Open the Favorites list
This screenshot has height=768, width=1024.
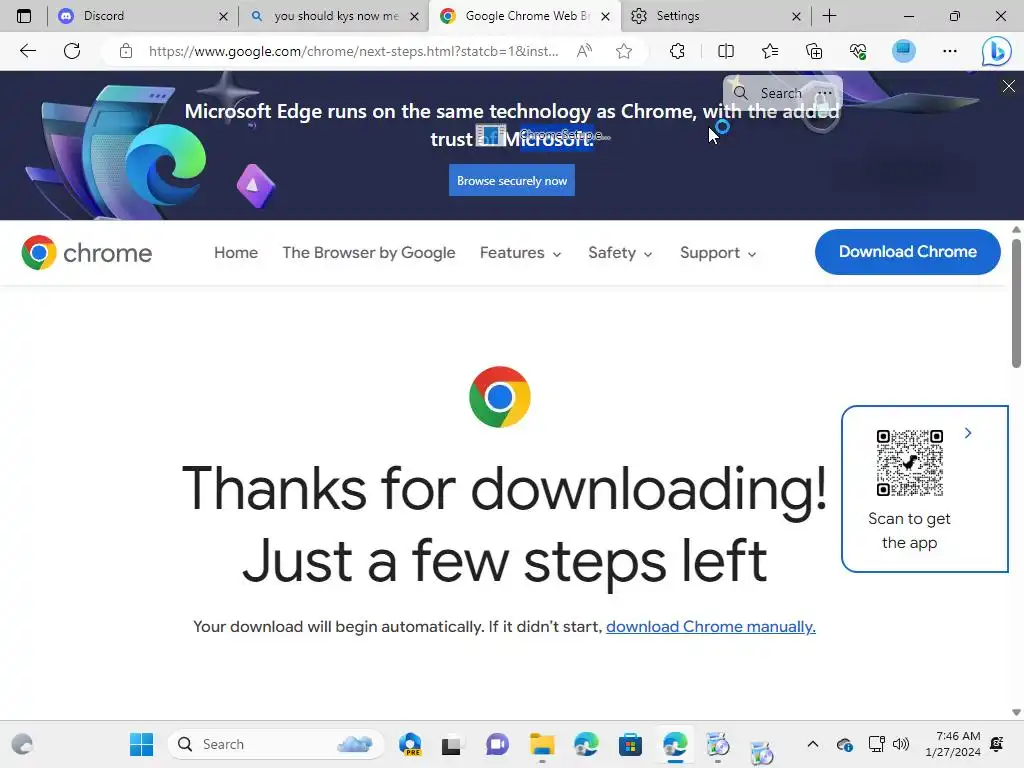[770, 51]
